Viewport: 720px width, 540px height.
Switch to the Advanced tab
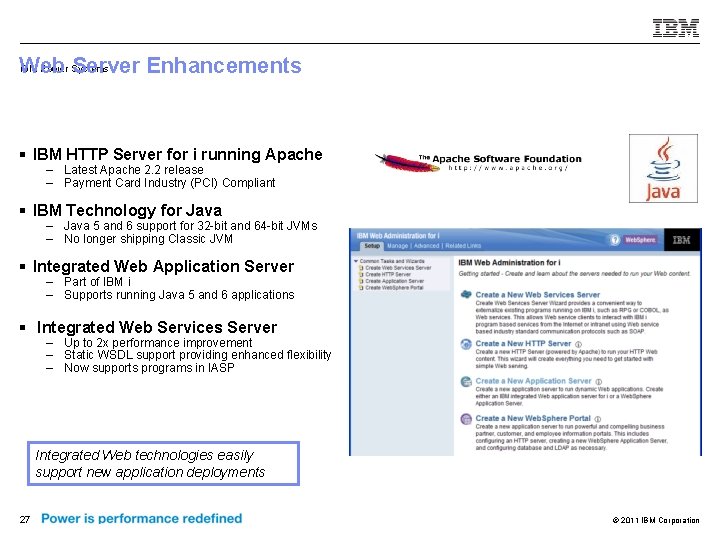(427, 246)
